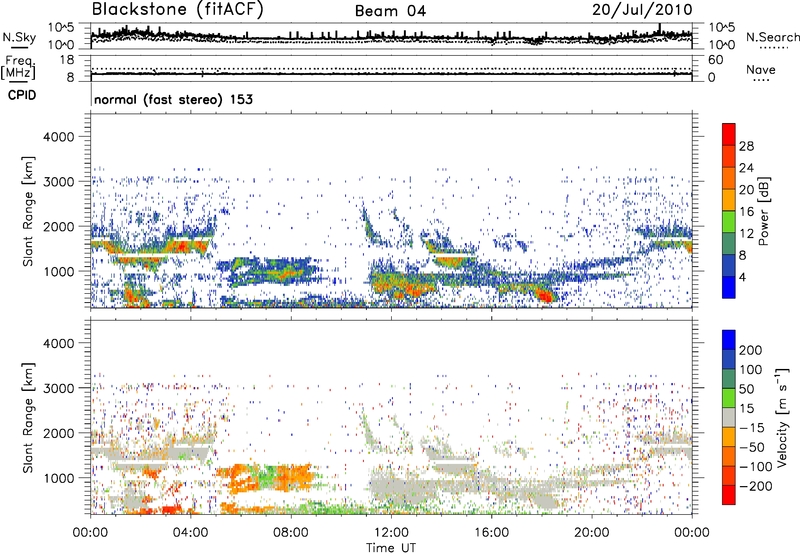The width and height of the screenshot is (800, 554).
Task: Click the light green 12-16 dB segment of Power colorbar
Action: [x=729, y=222]
